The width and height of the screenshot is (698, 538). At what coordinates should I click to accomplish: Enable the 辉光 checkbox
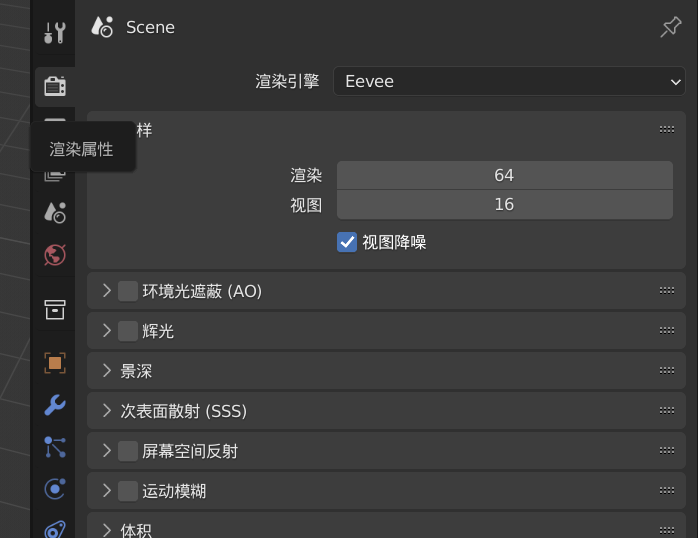pos(128,331)
